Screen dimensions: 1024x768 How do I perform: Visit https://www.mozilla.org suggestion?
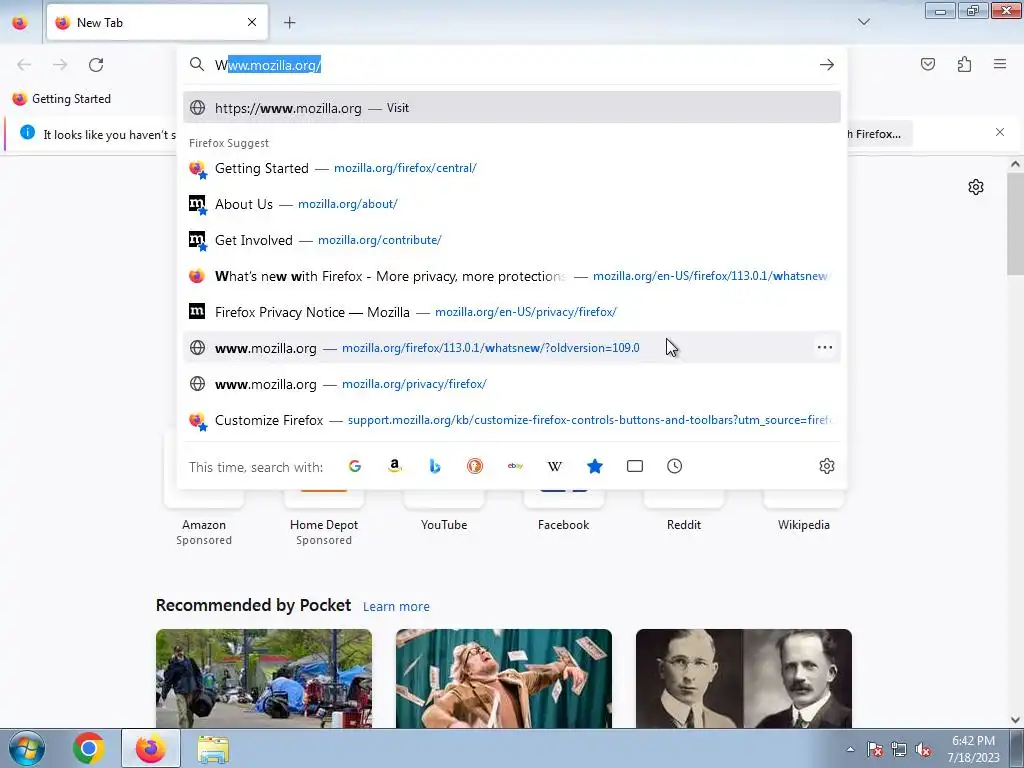(x=512, y=108)
